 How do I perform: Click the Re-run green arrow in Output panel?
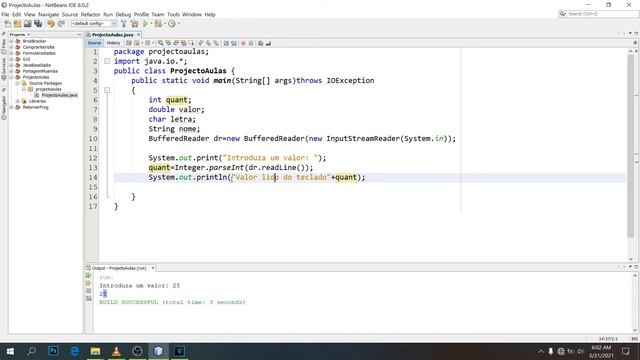tap(89, 276)
